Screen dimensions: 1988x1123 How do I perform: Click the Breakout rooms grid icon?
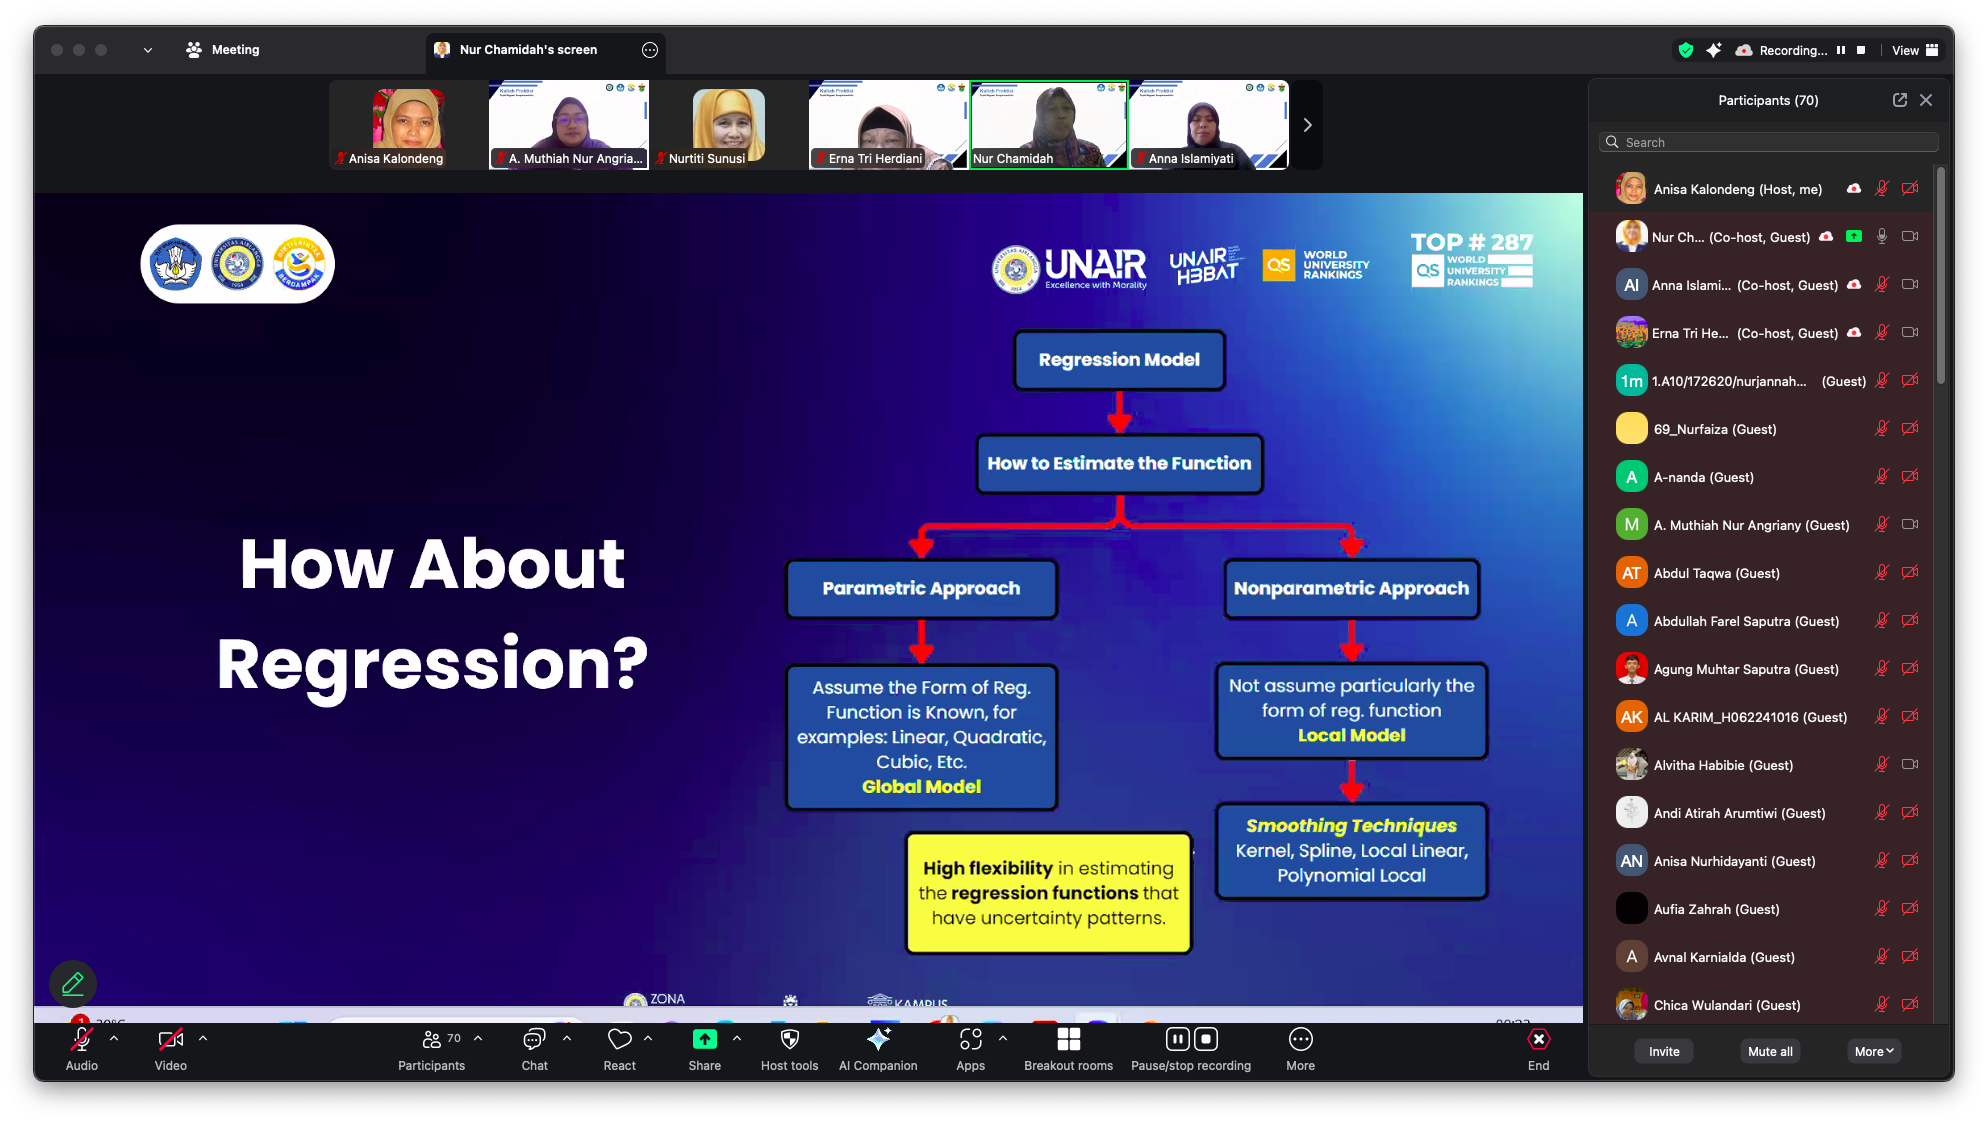[x=1068, y=1040]
